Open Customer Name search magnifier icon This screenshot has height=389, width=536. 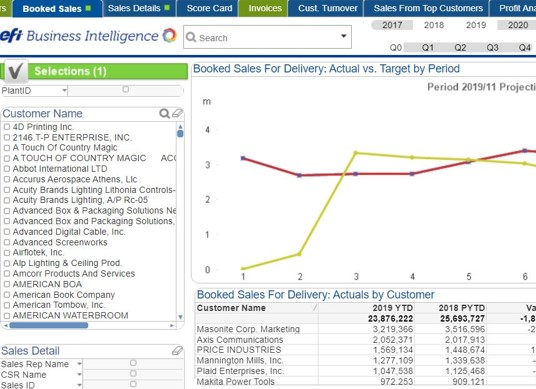pyautogui.click(x=164, y=113)
